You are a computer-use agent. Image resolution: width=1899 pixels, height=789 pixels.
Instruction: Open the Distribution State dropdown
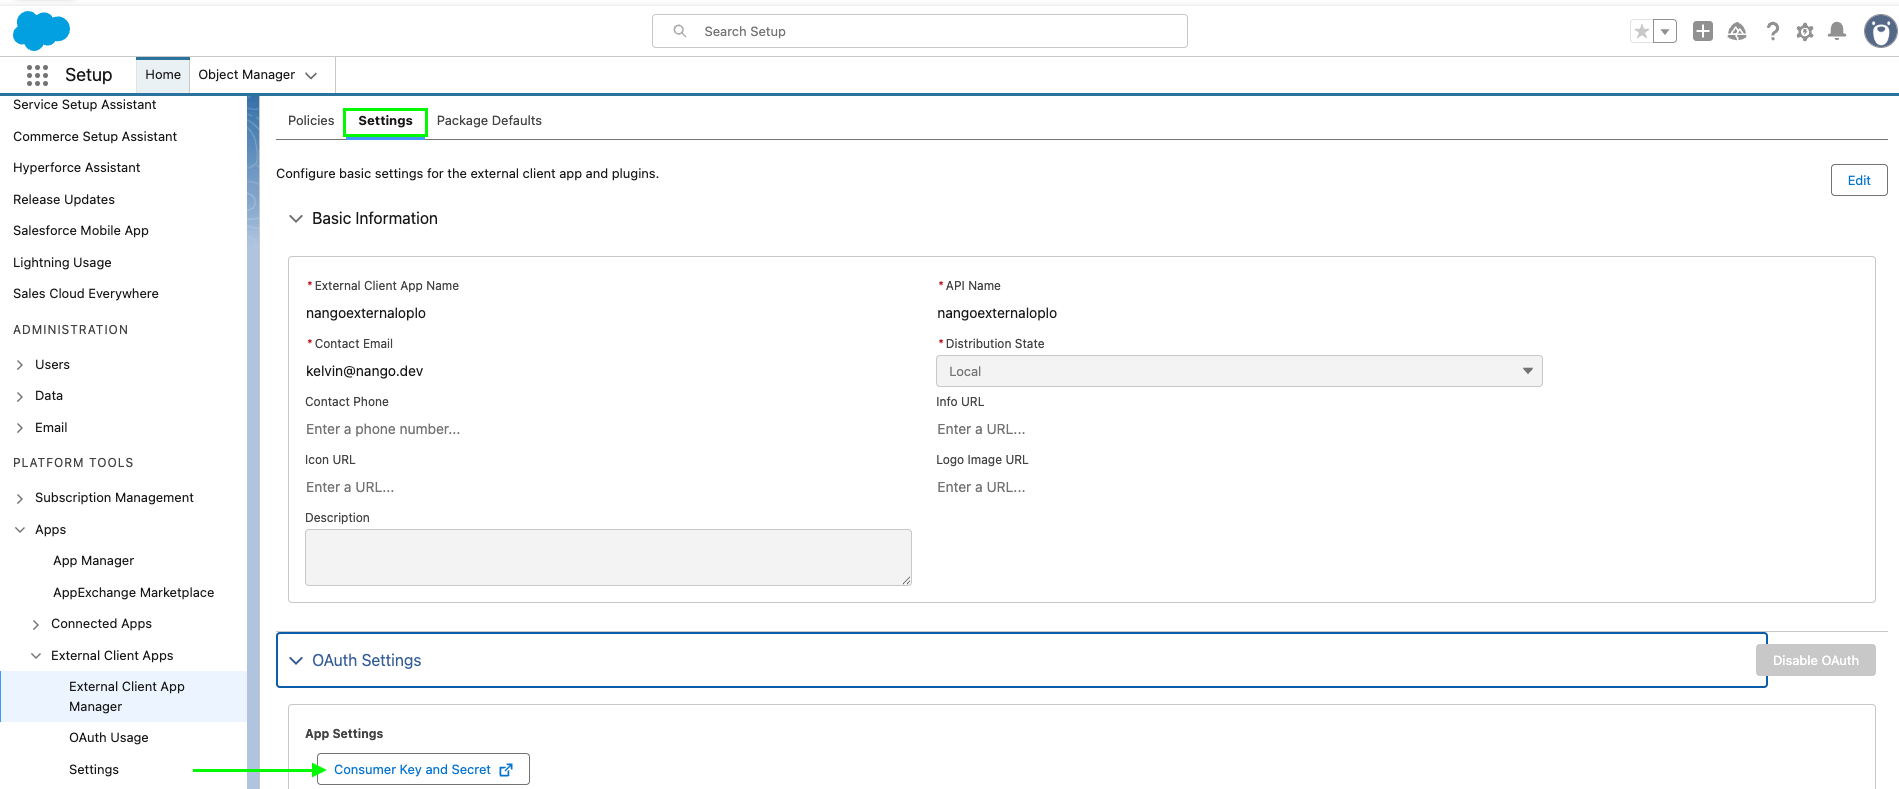pyautogui.click(x=1239, y=371)
